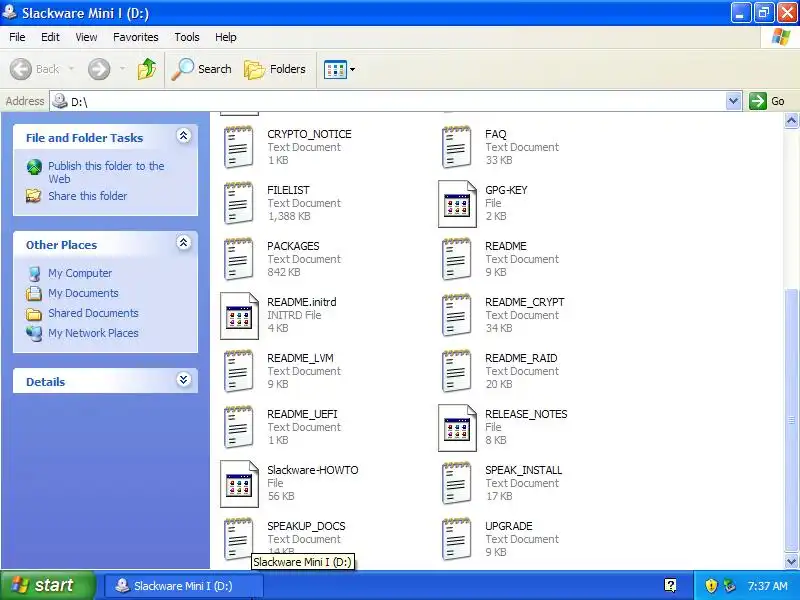Expand the Details panel
This screenshot has height=600, width=800.
(184, 380)
